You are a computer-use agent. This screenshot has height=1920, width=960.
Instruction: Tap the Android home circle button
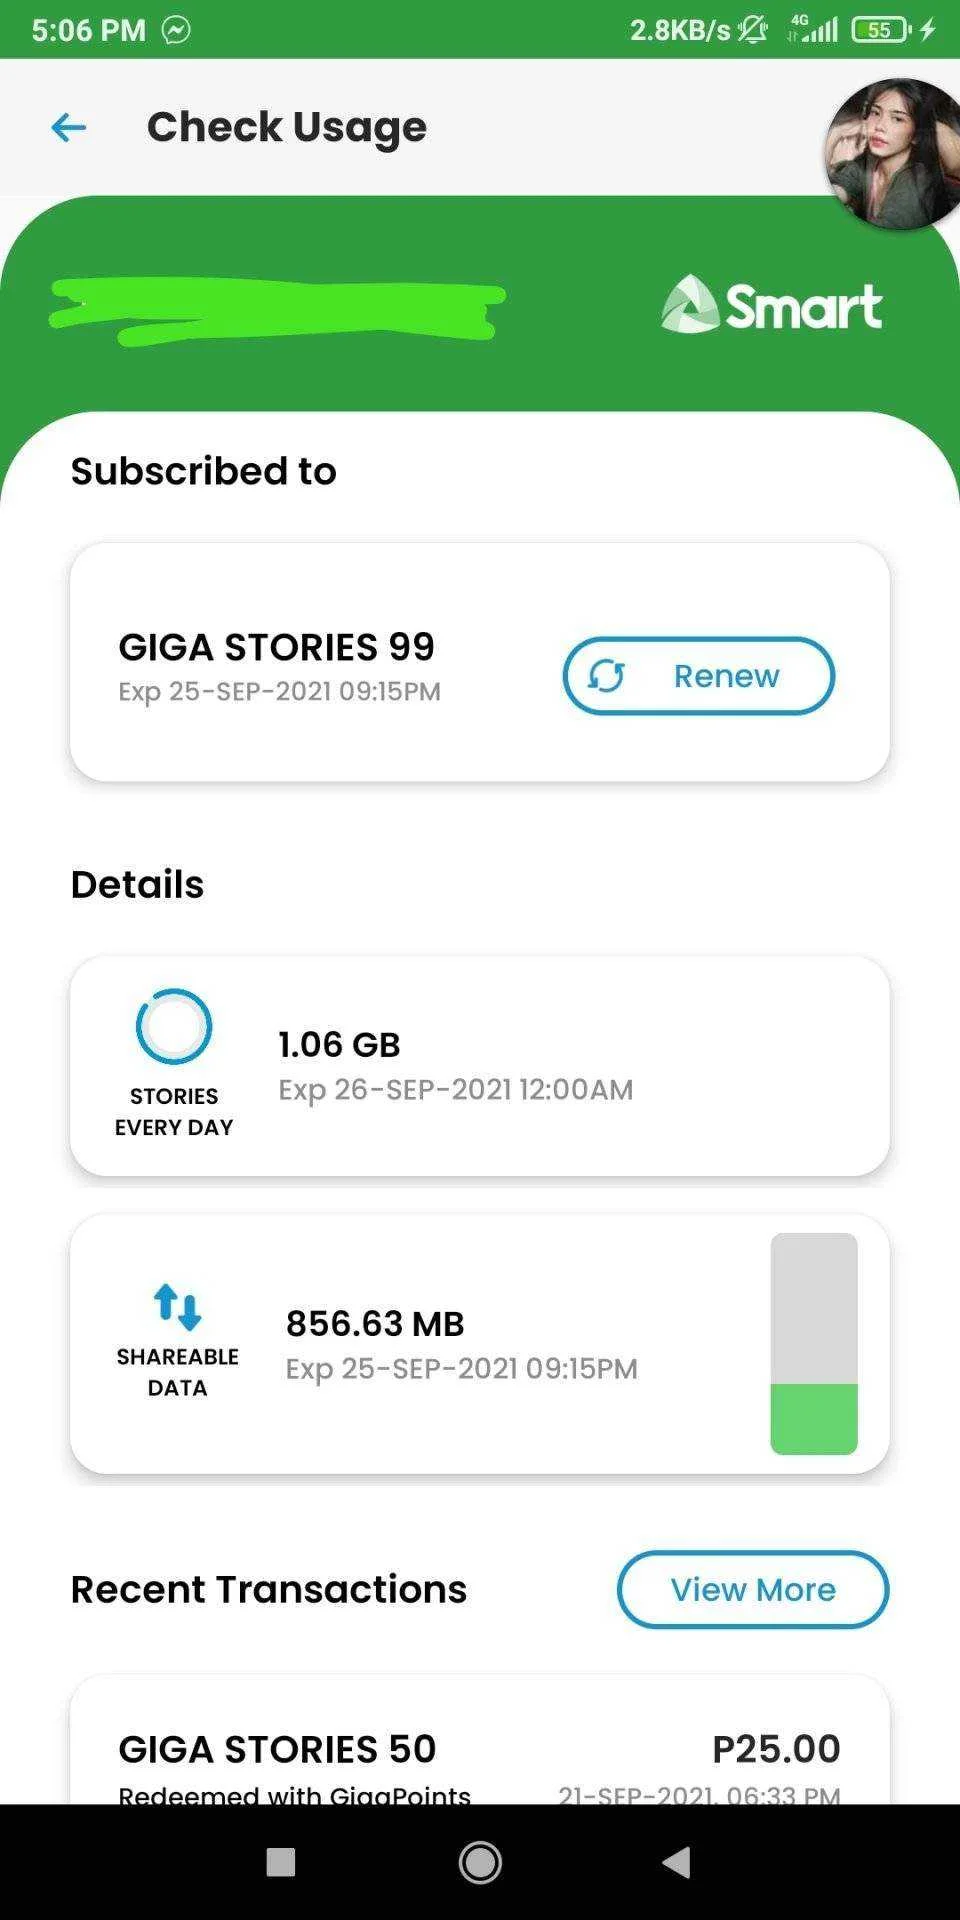pyautogui.click(x=480, y=1862)
